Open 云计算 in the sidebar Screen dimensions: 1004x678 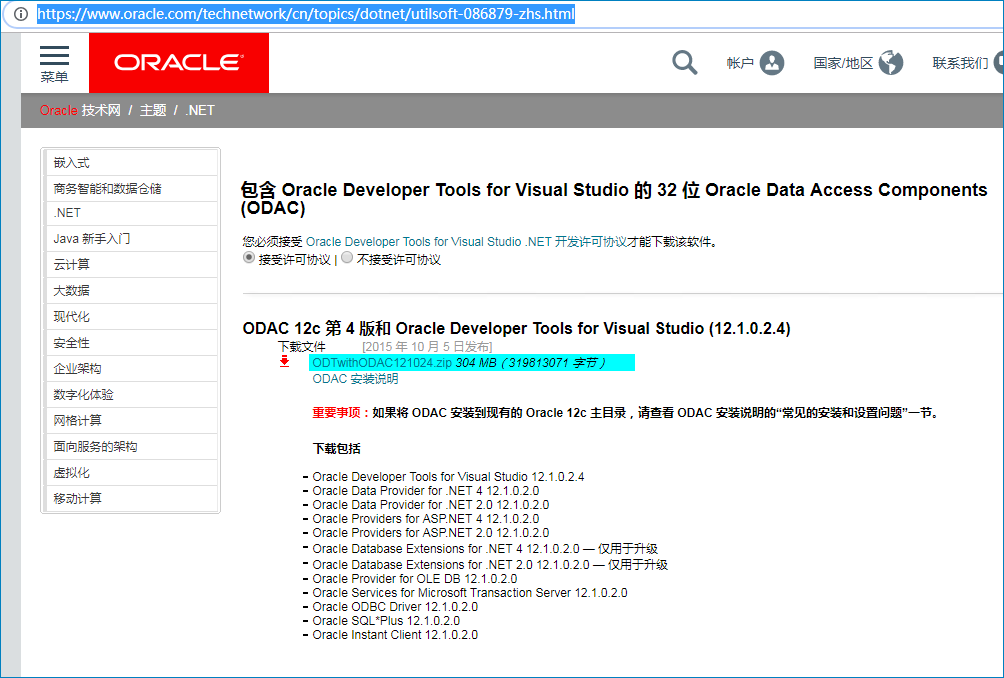pyautogui.click(x=132, y=264)
